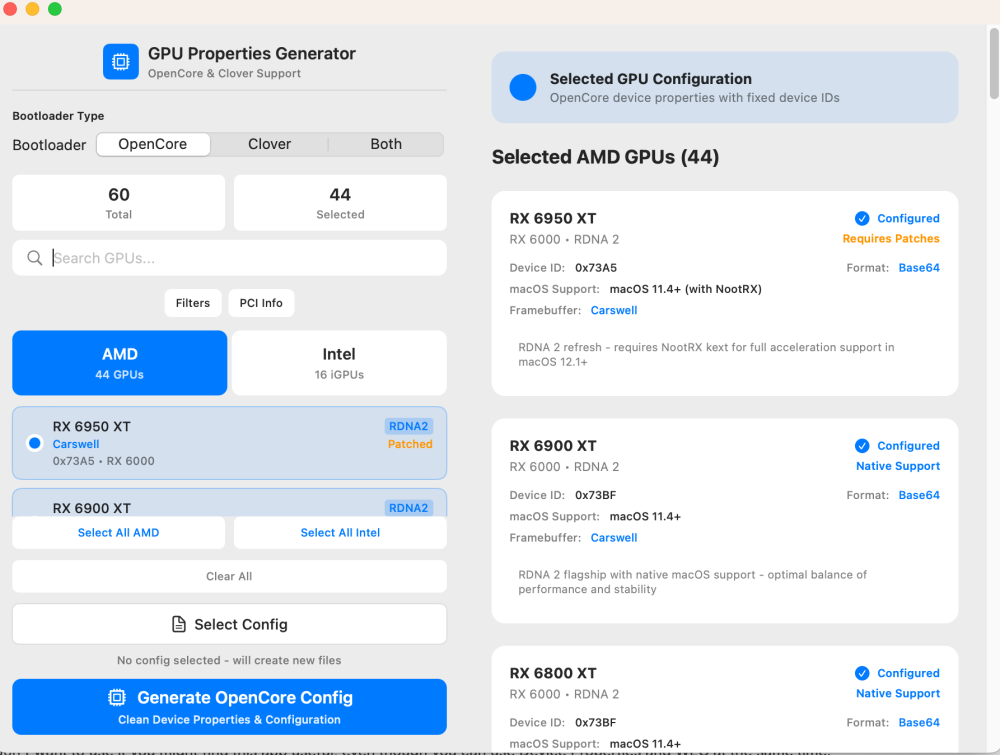The height and width of the screenshot is (755, 1000).
Task: Select OpenCore bootloader option
Action: (x=153, y=144)
